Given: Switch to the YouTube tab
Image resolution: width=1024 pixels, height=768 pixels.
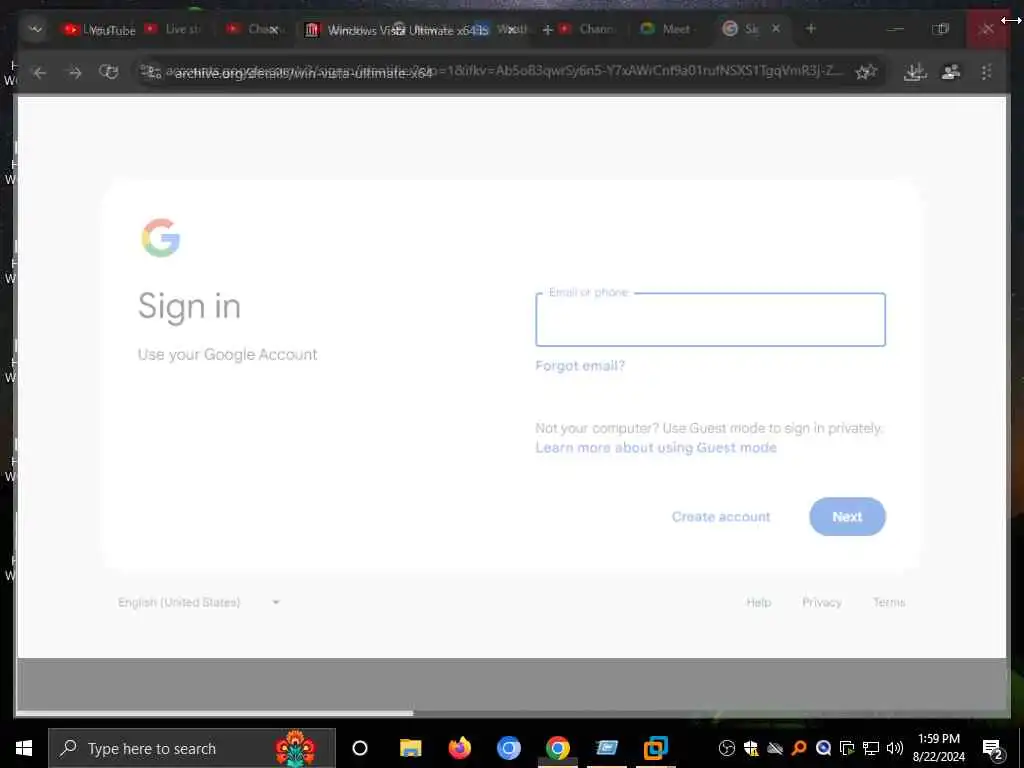Looking at the screenshot, I should coord(99,30).
